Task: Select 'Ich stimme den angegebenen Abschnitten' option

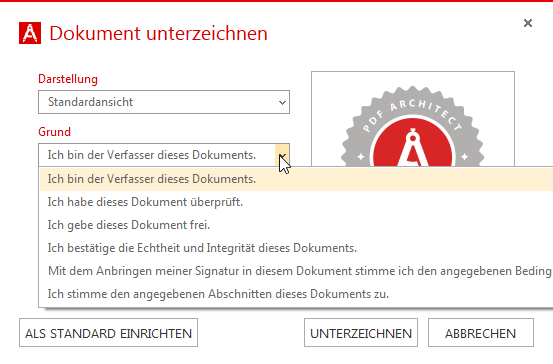Action: pyautogui.click(x=297, y=294)
